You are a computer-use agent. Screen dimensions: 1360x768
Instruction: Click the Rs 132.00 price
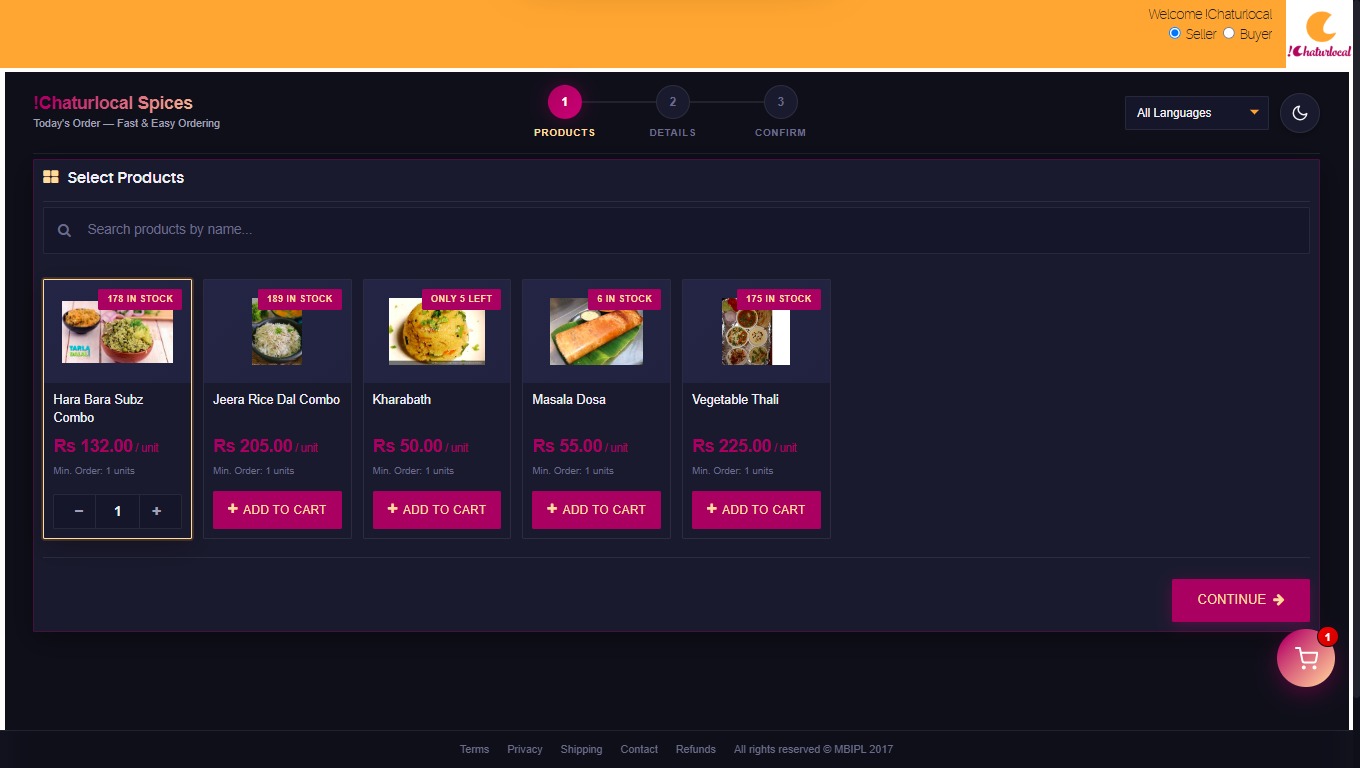click(93, 446)
